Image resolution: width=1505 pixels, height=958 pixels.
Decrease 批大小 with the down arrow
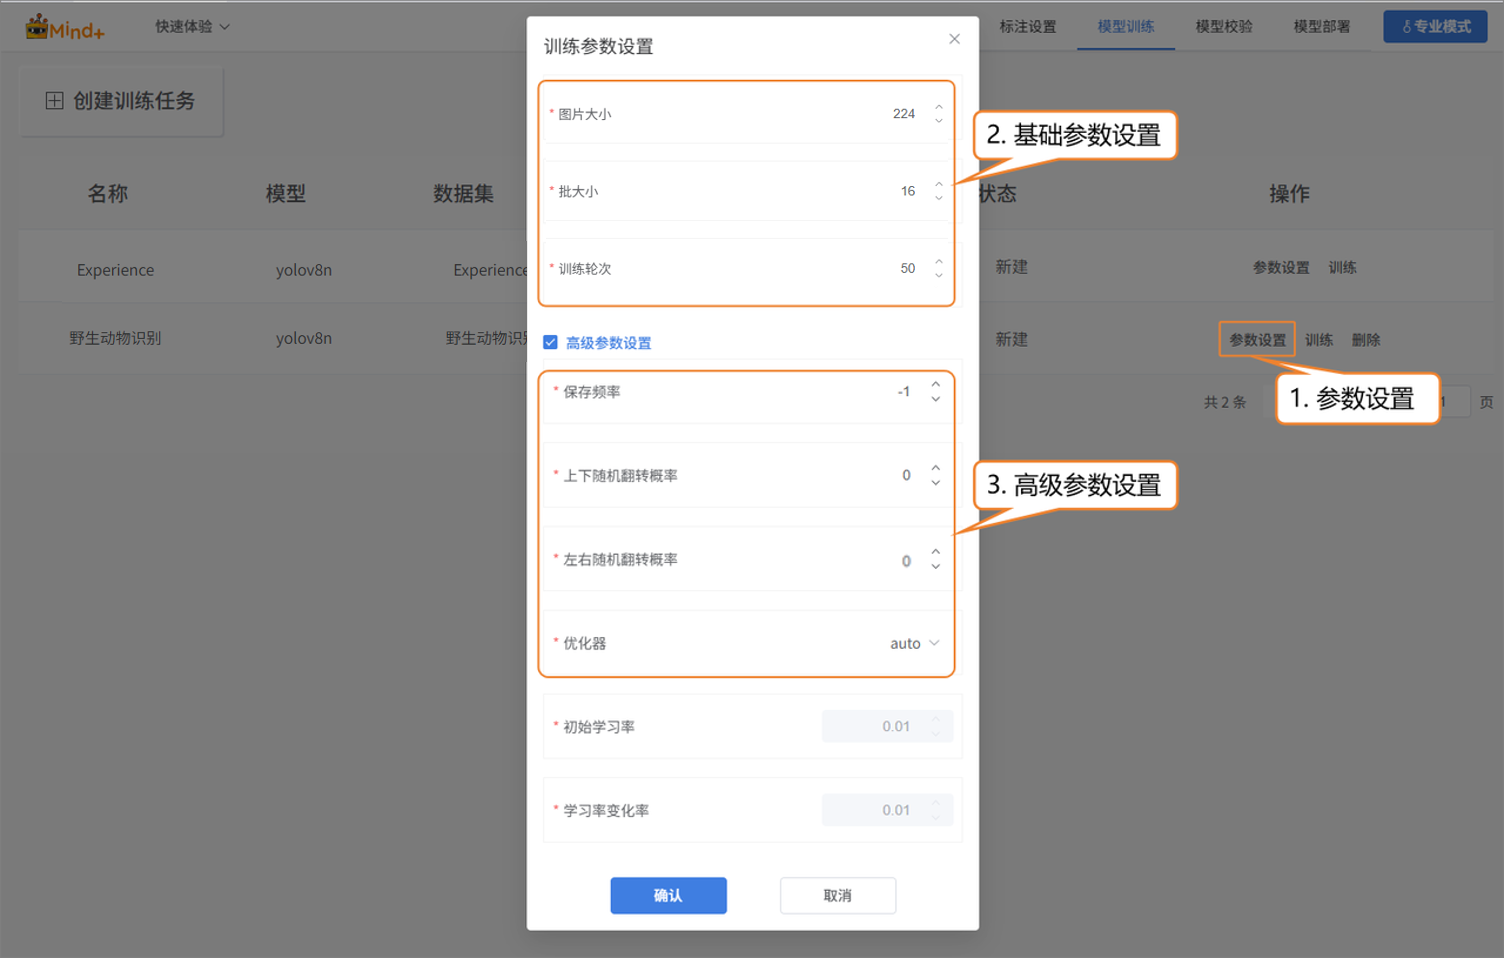[x=938, y=198]
